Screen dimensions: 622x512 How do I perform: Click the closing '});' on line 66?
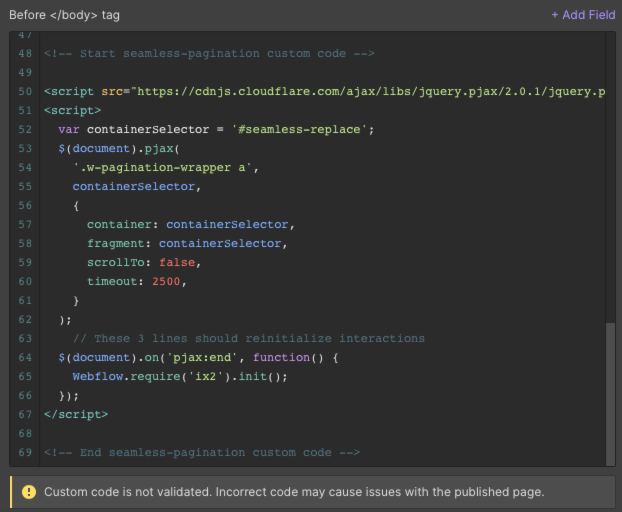point(69,395)
